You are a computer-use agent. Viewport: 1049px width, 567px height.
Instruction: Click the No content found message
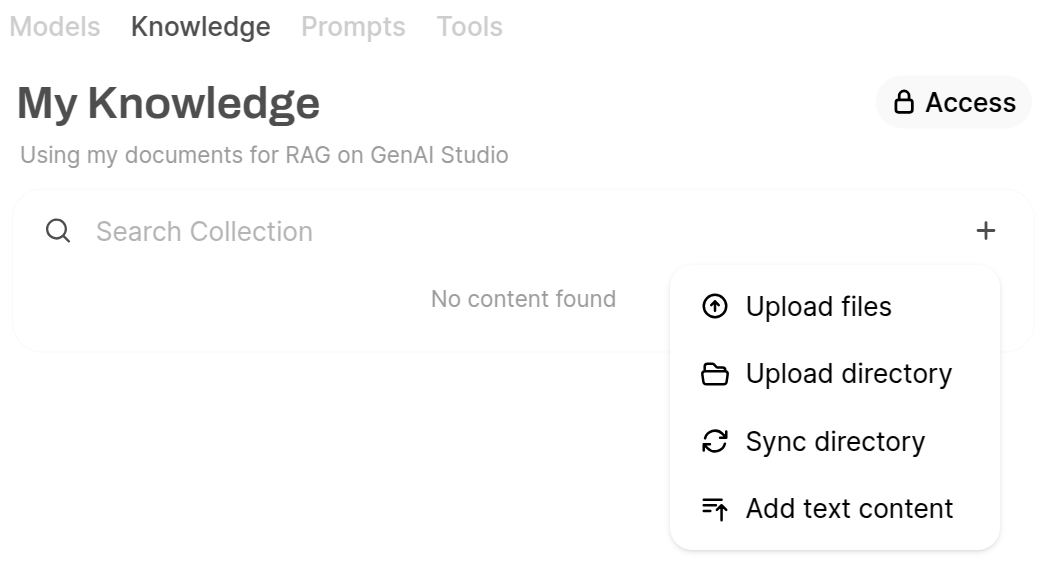[523, 299]
